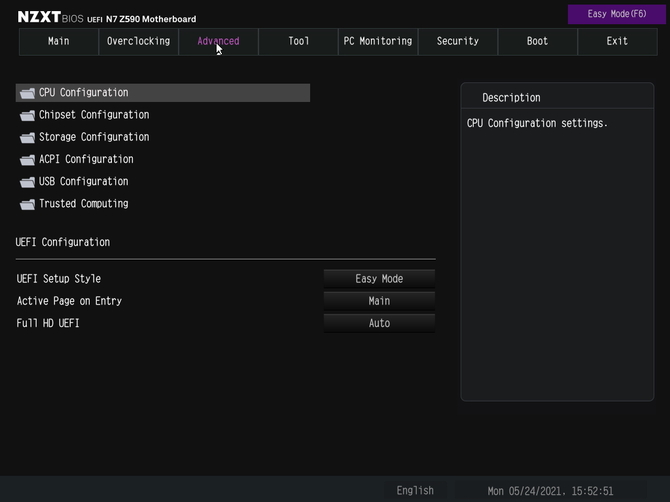Open UEFI Setup Style dropdown showing Easy Mode
The width and height of the screenshot is (670, 502).
(x=379, y=279)
